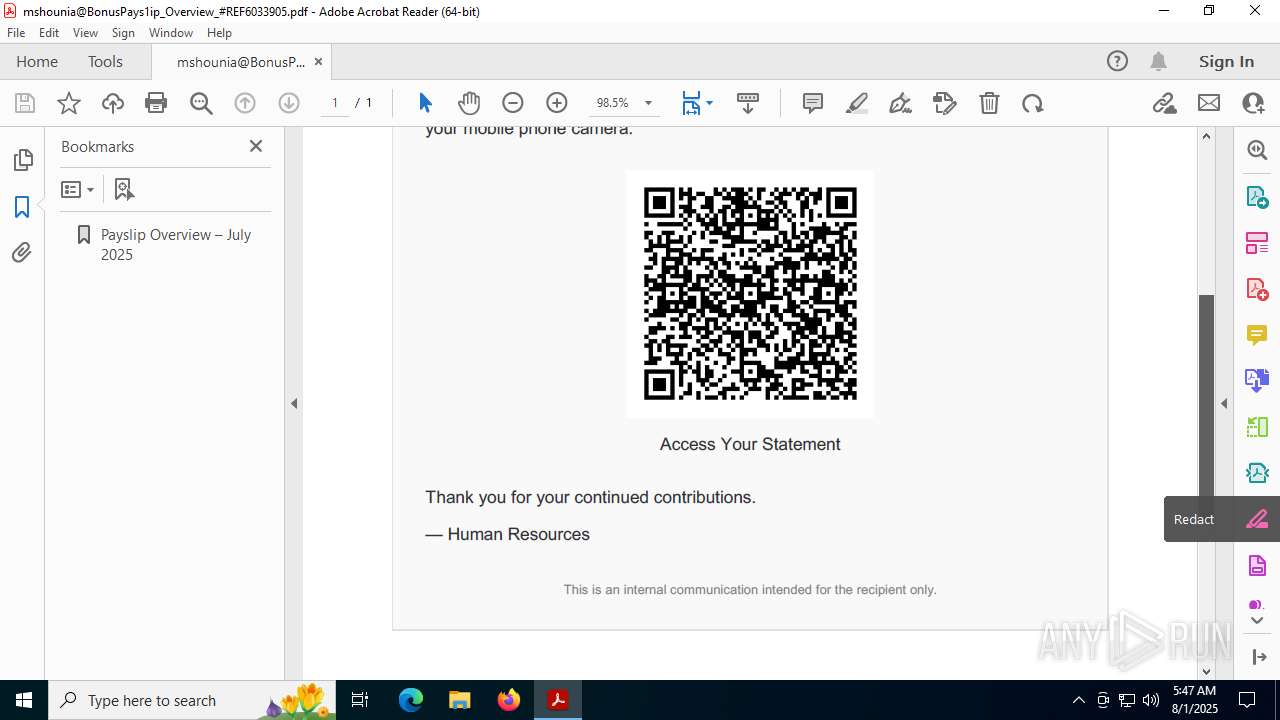Image resolution: width=1280 pixels, height=720 pixels.
Task: Send file by email envelope icon
Action: coord(1209,103)
